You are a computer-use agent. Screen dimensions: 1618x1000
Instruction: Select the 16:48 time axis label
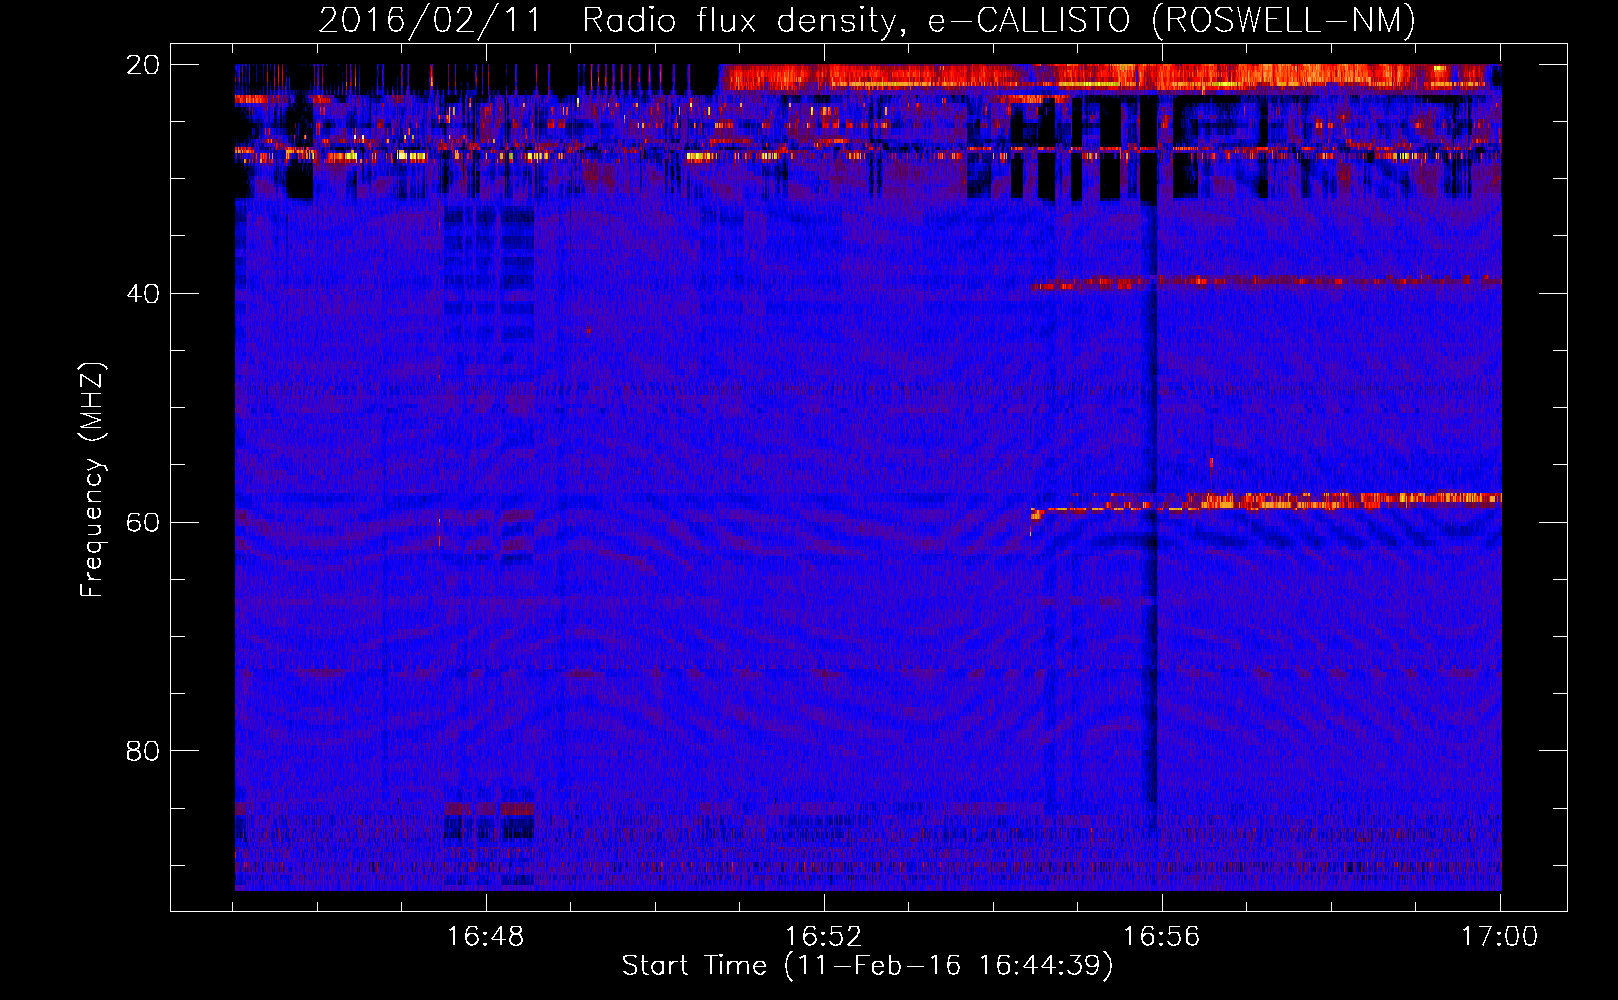point(485,936)
